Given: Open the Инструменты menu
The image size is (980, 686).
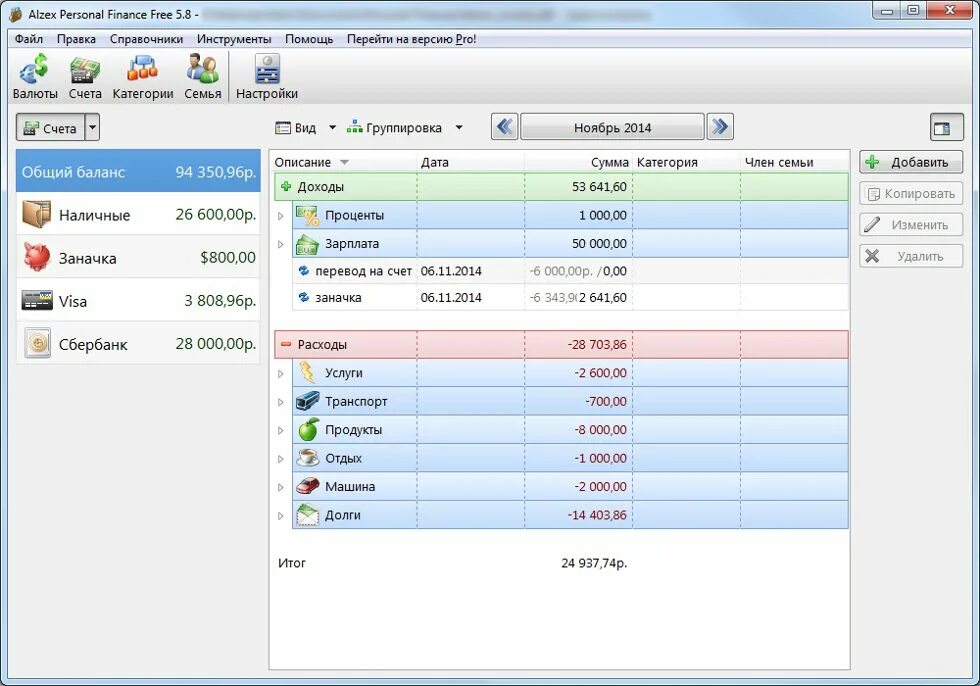Looking at the screenshot, I should coord(234,39).
